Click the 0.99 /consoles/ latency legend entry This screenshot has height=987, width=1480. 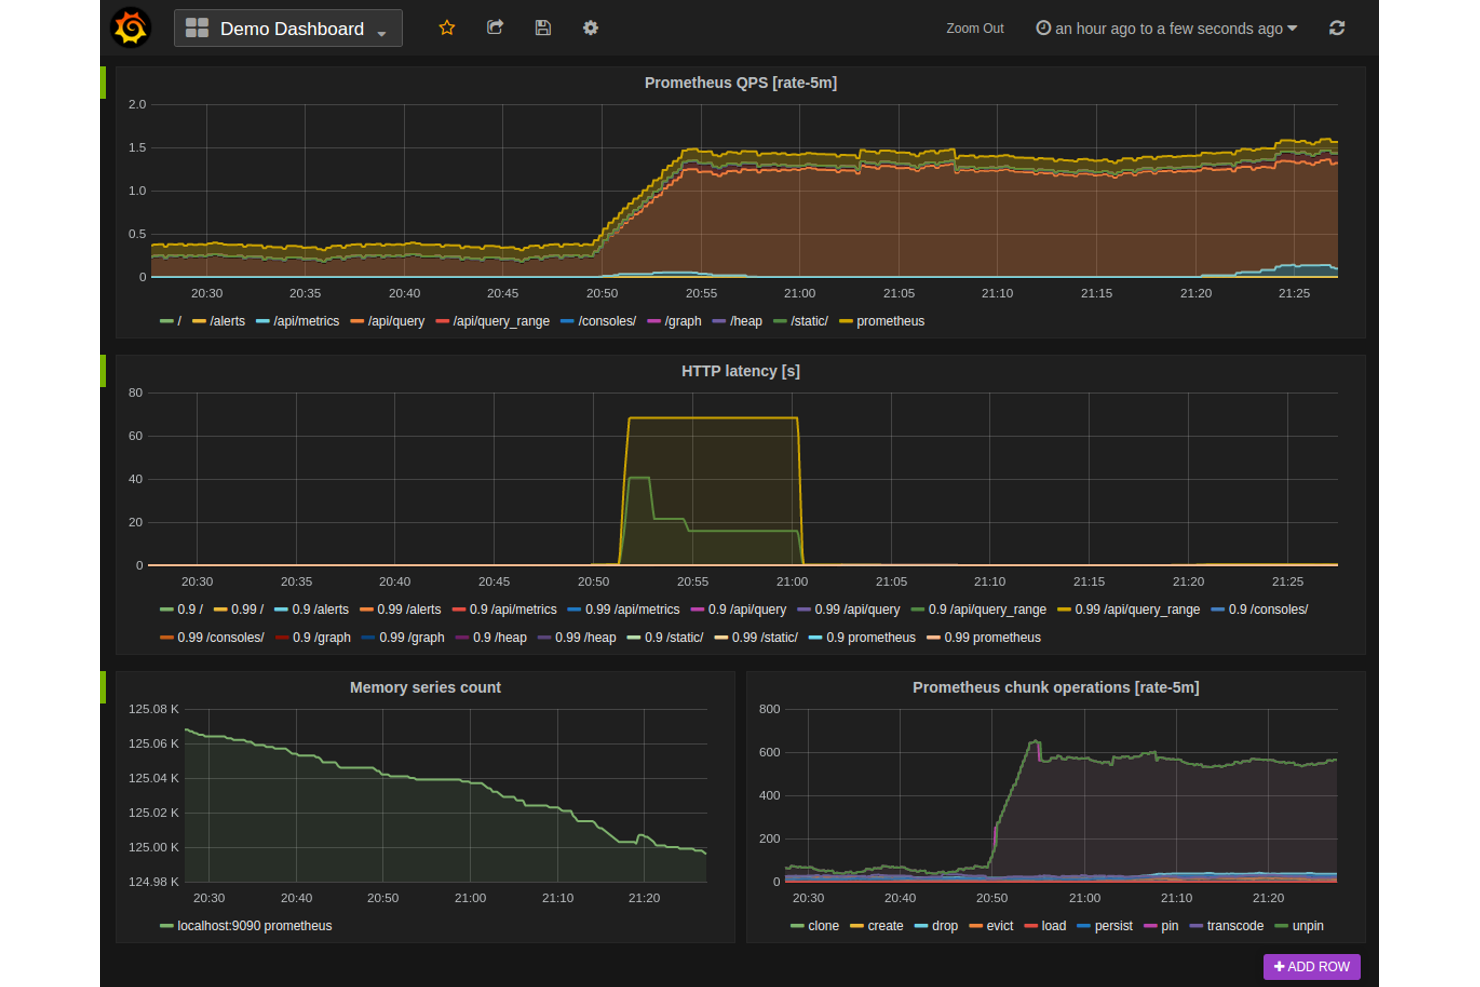point(220,637)
